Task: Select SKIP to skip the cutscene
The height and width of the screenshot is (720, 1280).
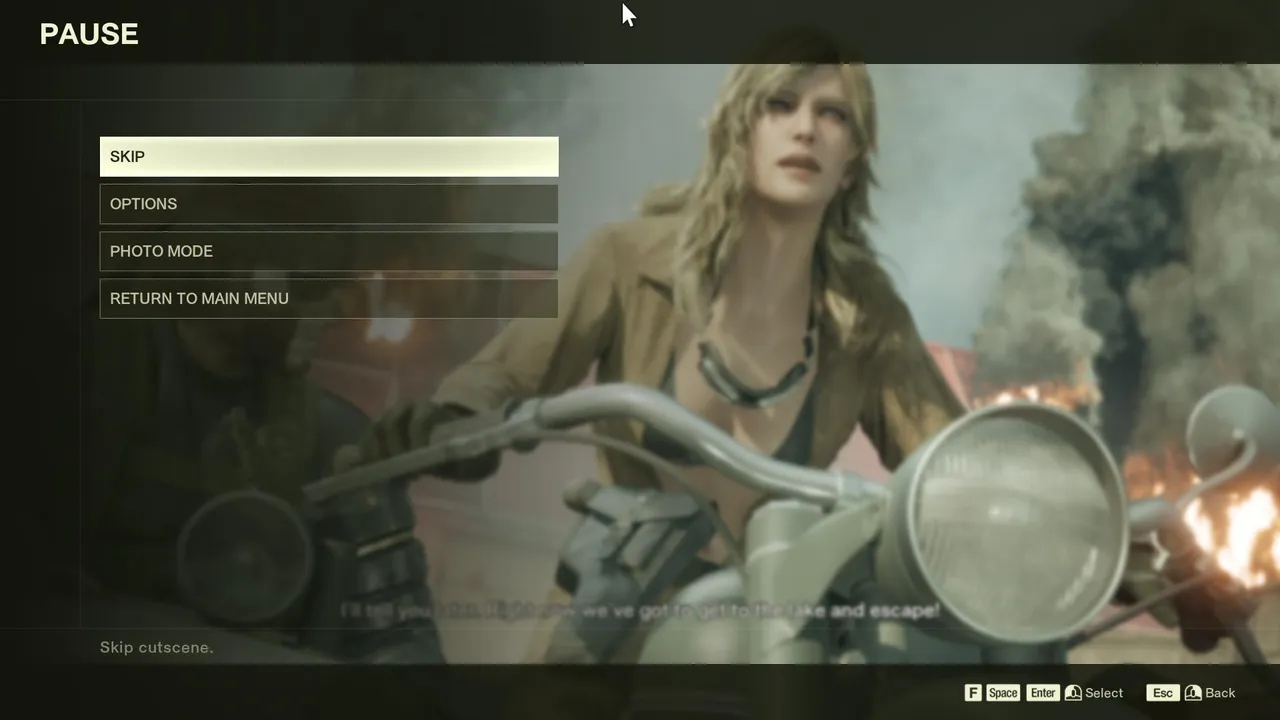Action: click(x=329, y=157)
